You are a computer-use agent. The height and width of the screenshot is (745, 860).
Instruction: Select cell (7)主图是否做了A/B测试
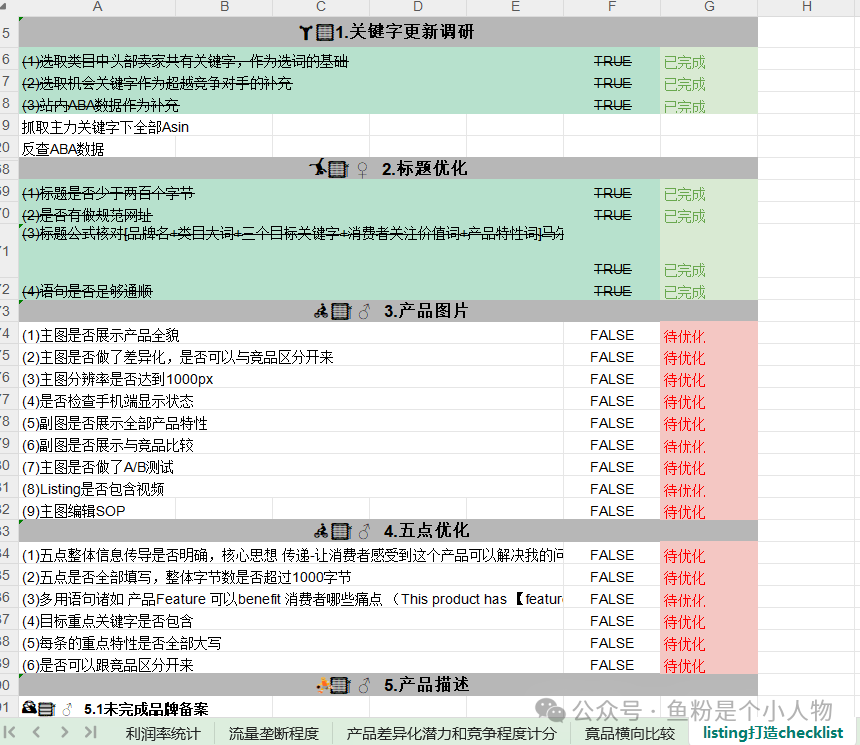click(291, 467)
